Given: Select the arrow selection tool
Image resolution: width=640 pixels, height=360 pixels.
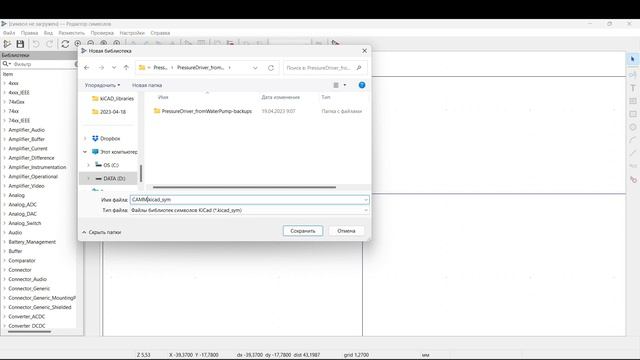Looking at the screenshot, I should pyautogui.click(x=633, y=60).
